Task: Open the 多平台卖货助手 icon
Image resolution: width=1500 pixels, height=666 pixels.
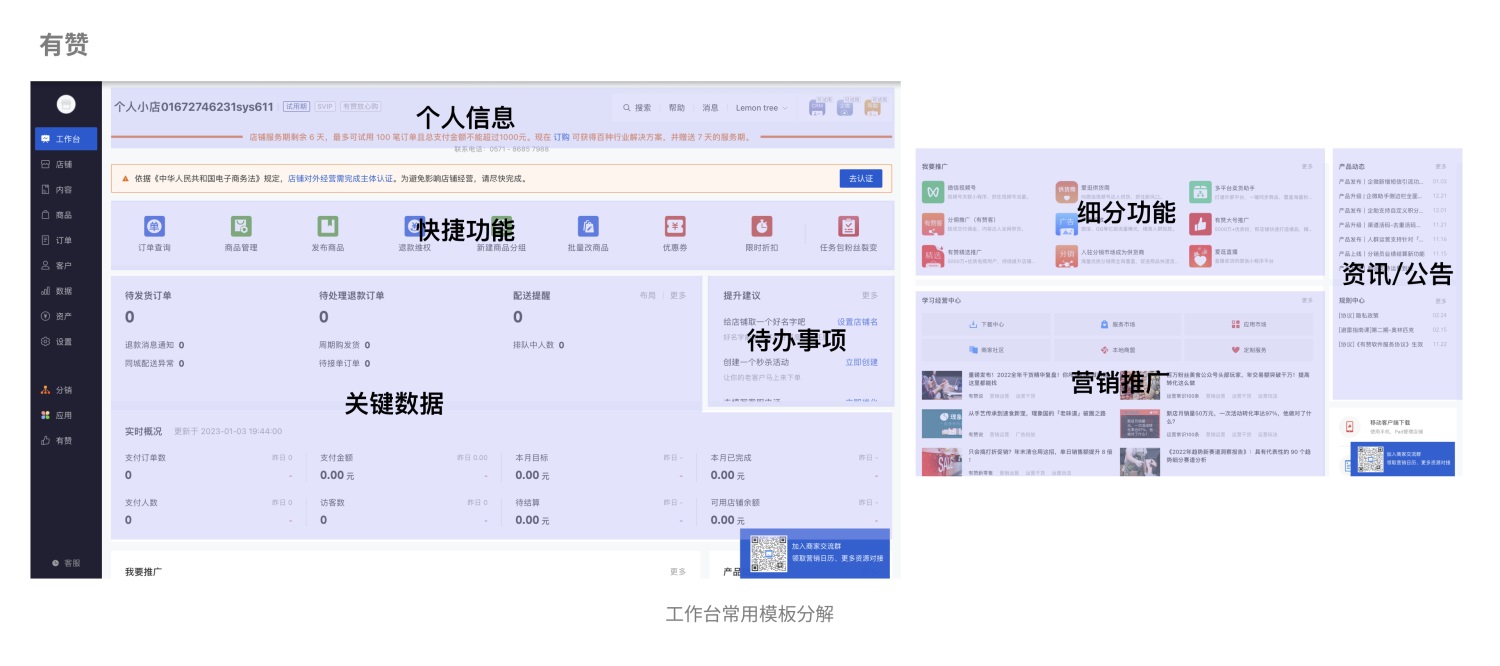Action: click(1200, 192)
